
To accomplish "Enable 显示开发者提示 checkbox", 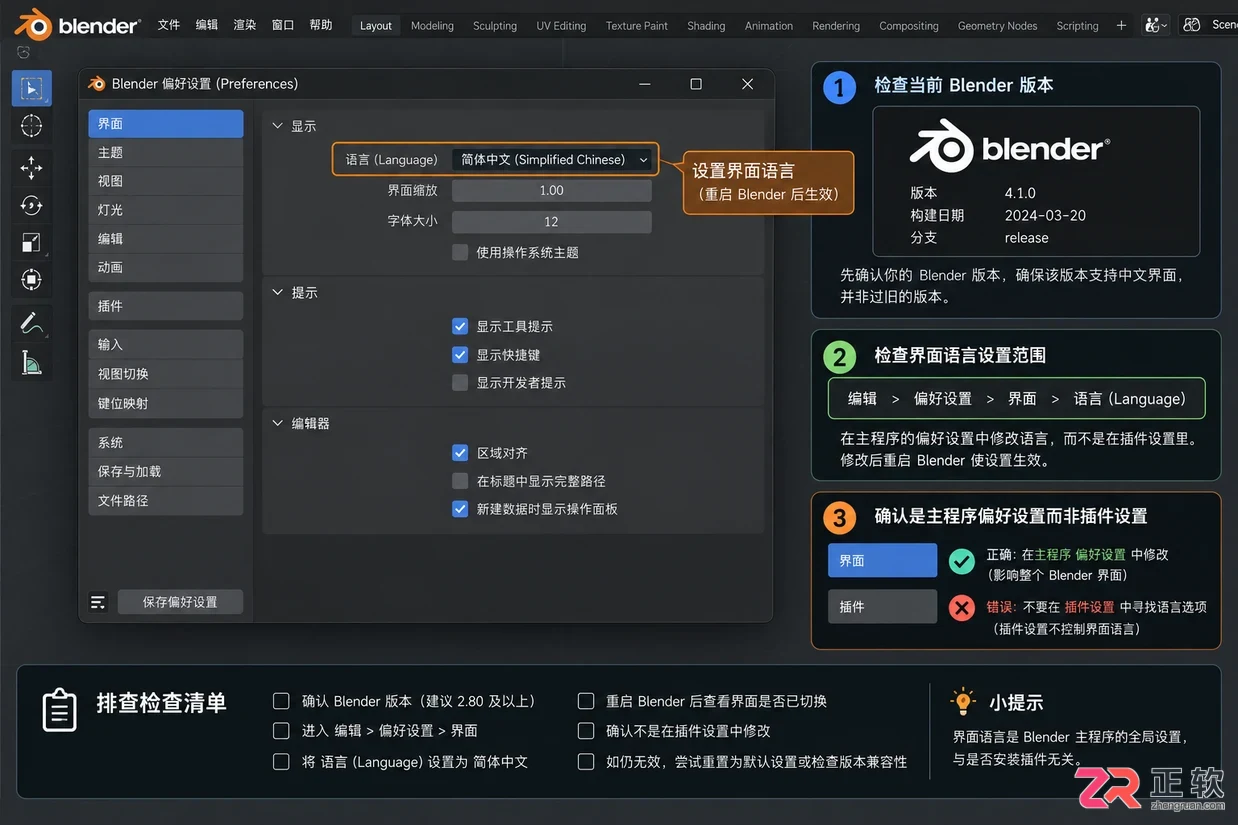I will click(x=460, y=382).
